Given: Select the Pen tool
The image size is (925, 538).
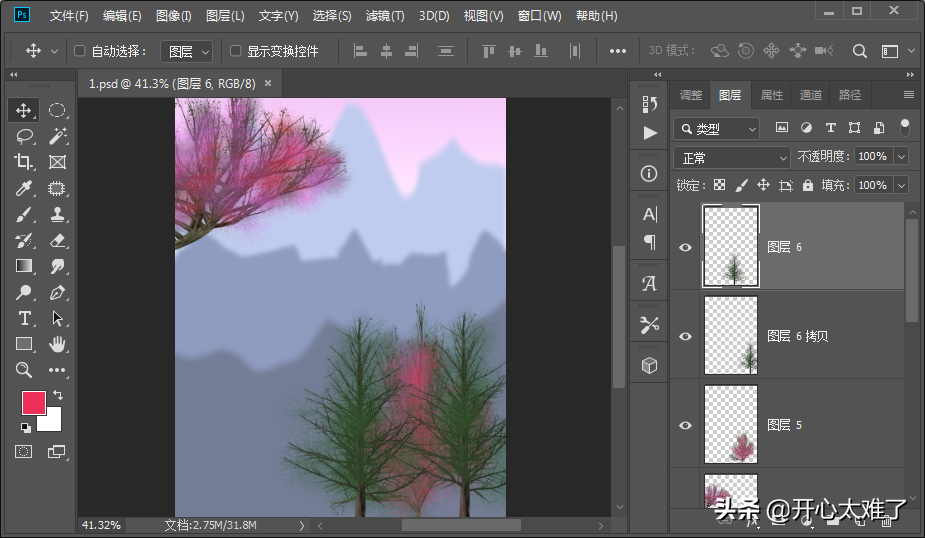Looking at the screenshot, I should click(x=57, y=292).
